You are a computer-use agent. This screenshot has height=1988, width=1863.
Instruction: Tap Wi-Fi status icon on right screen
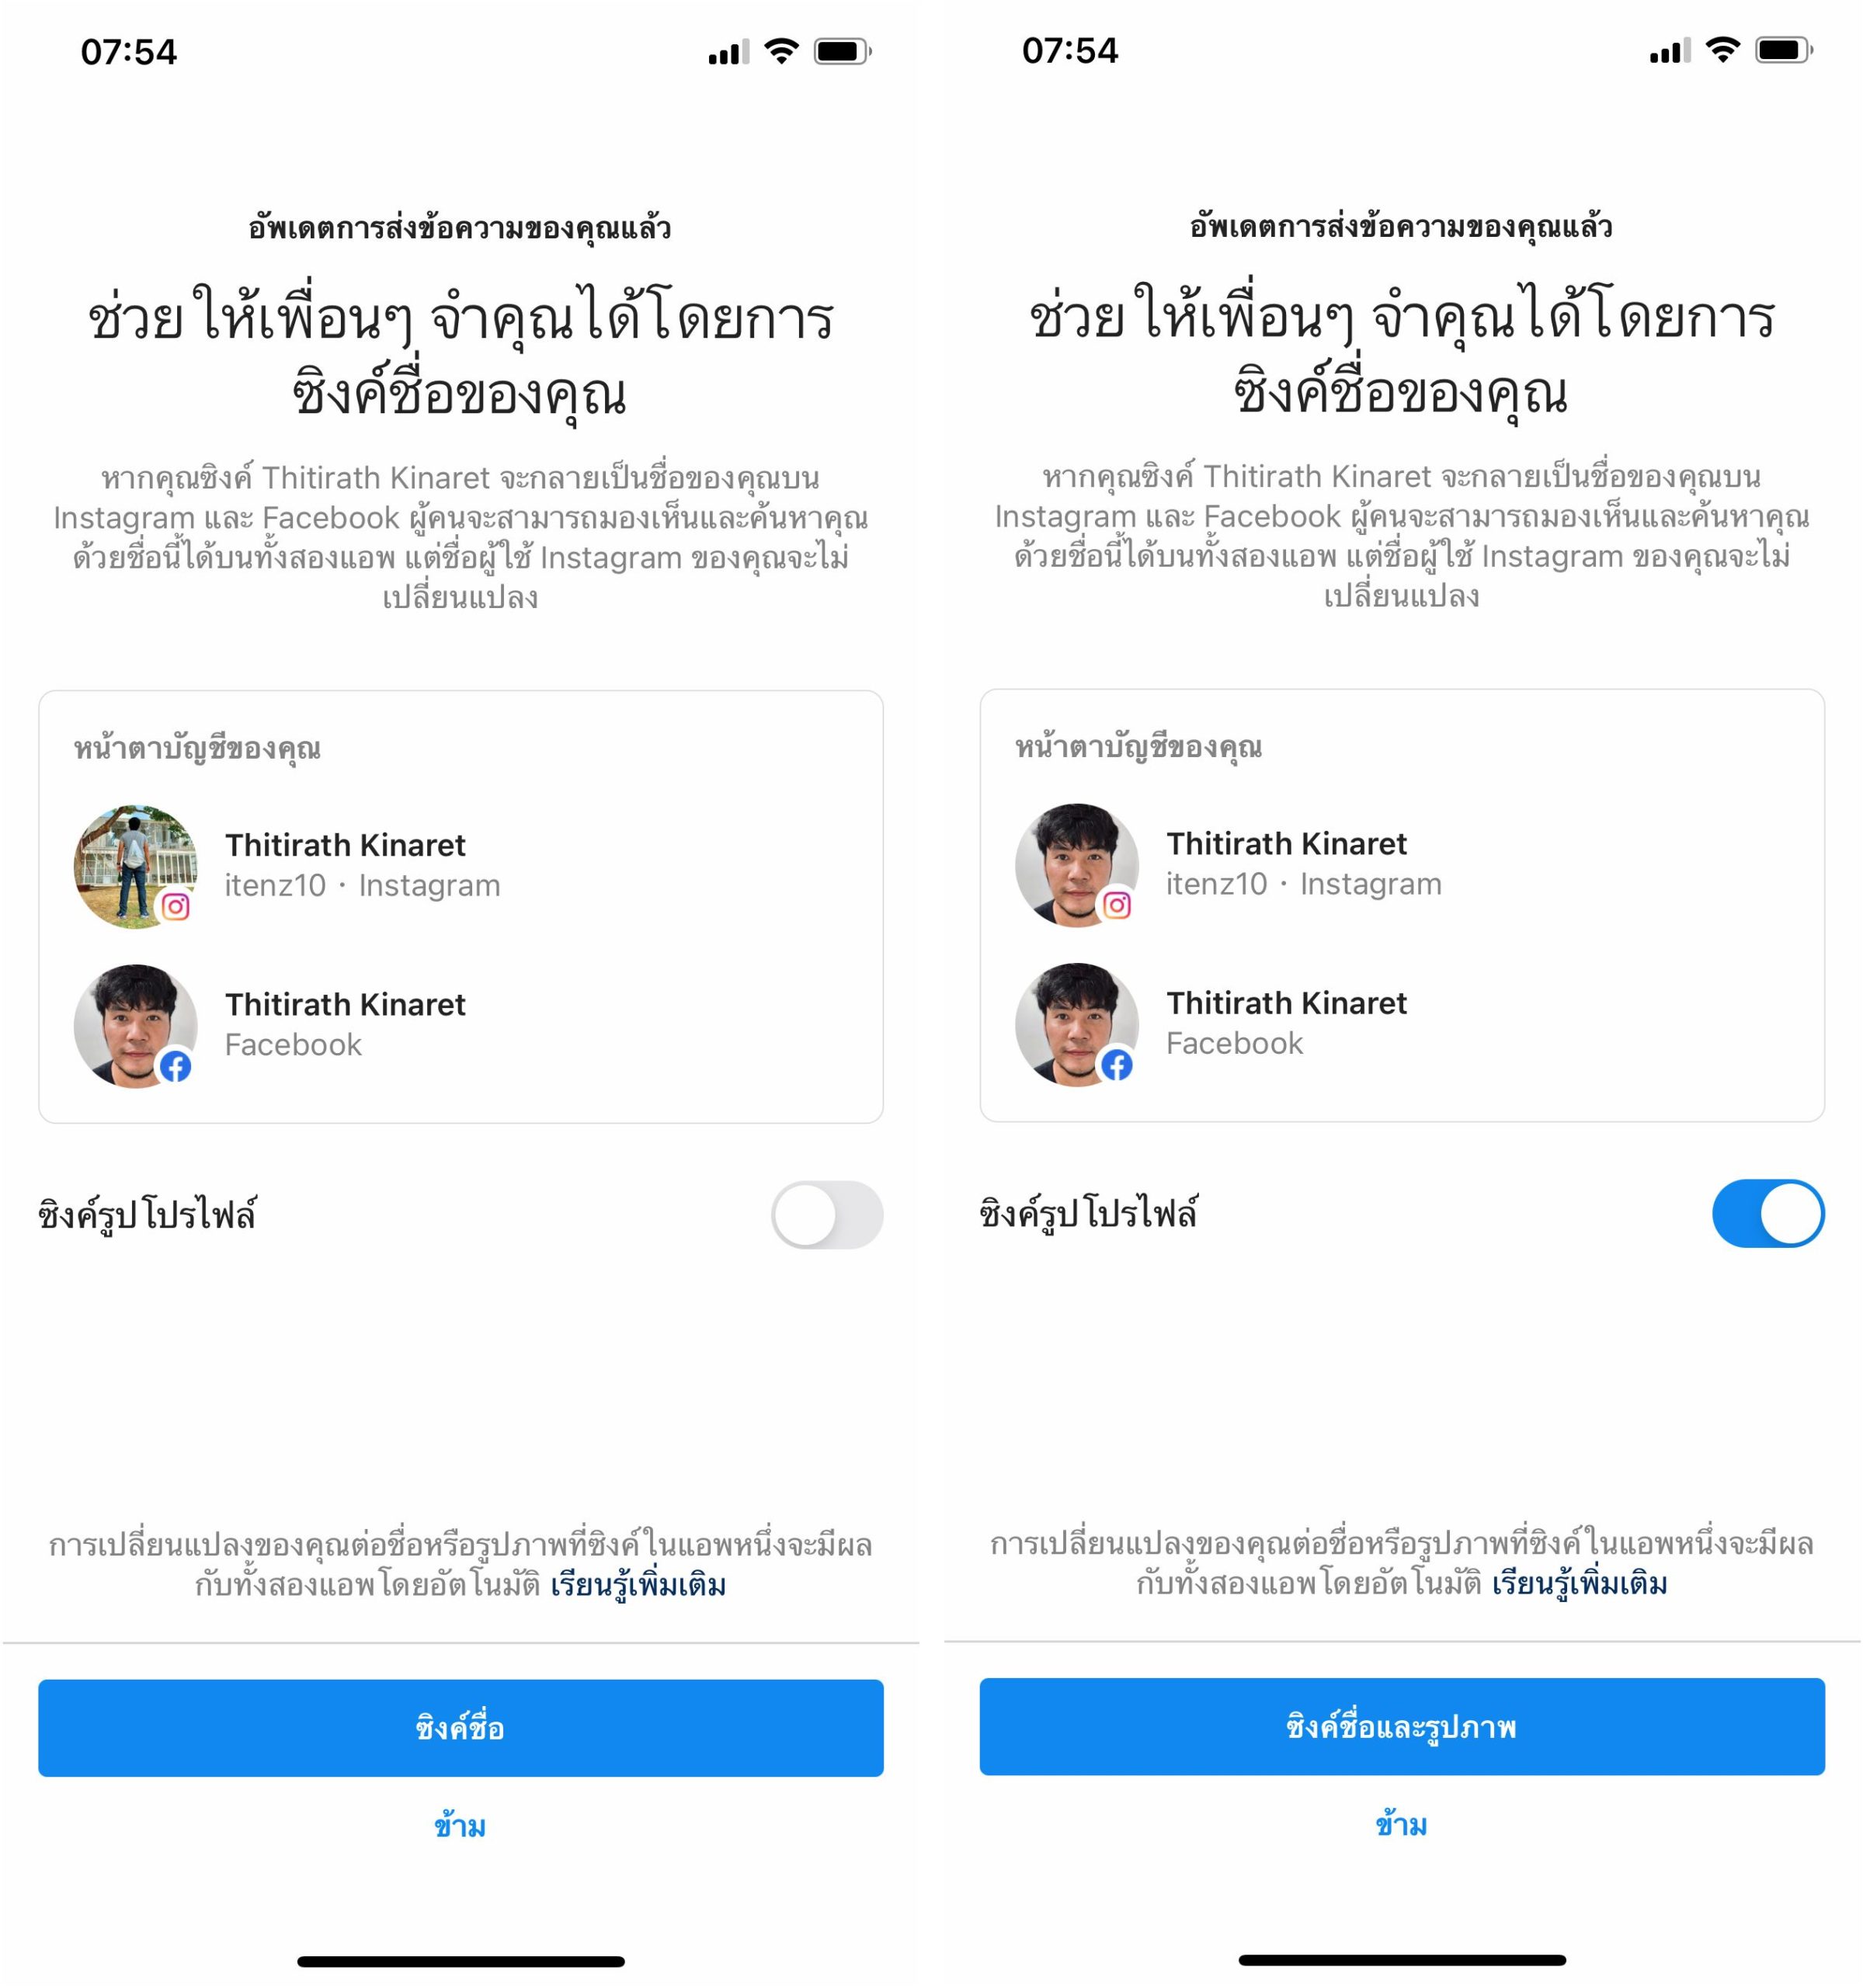[x=1722, y=50]
